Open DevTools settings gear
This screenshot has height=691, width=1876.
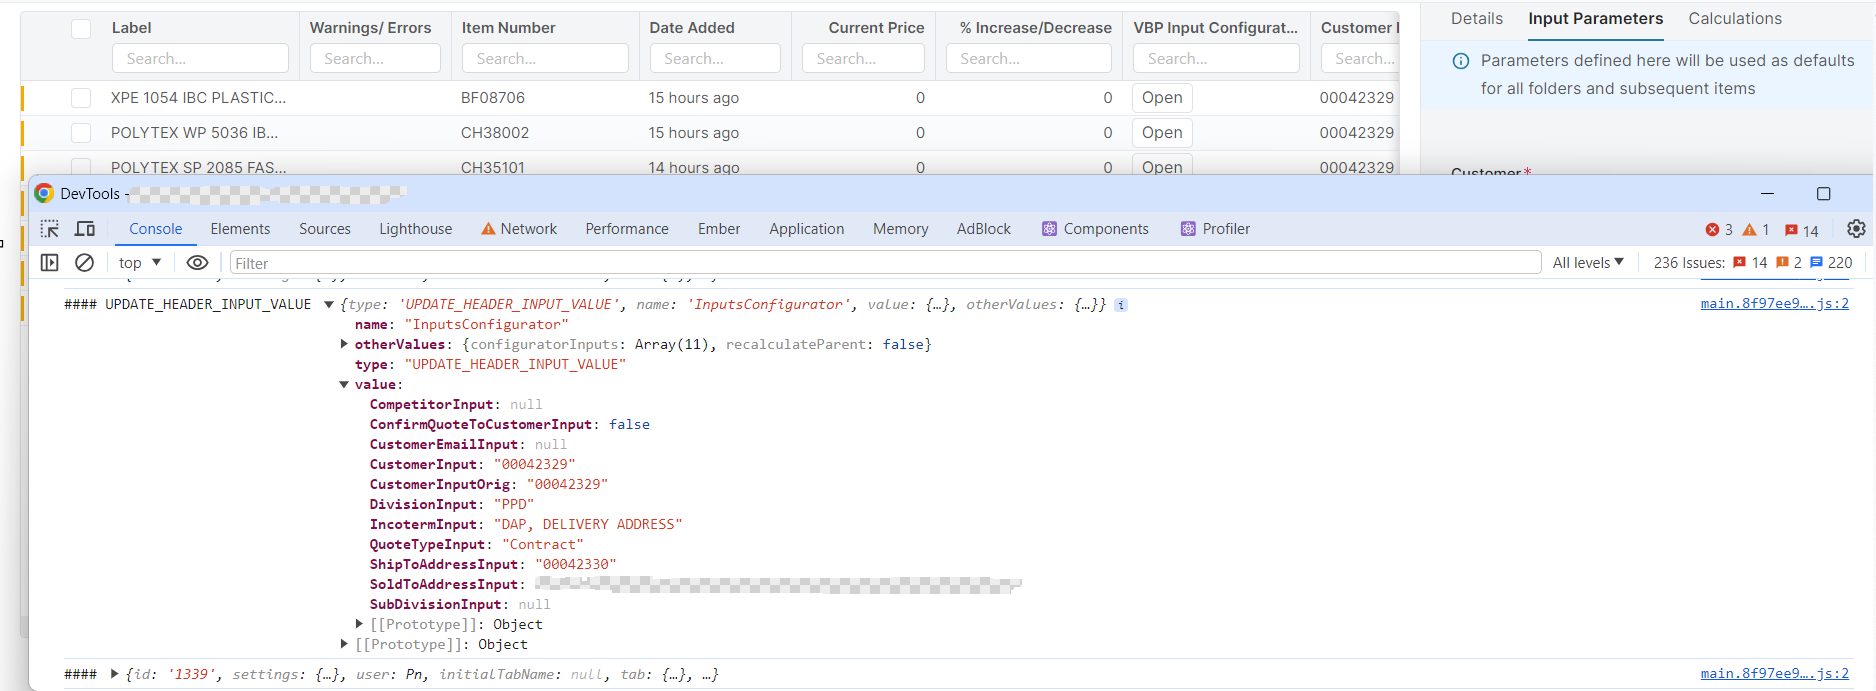click(x=1856, y=229)
